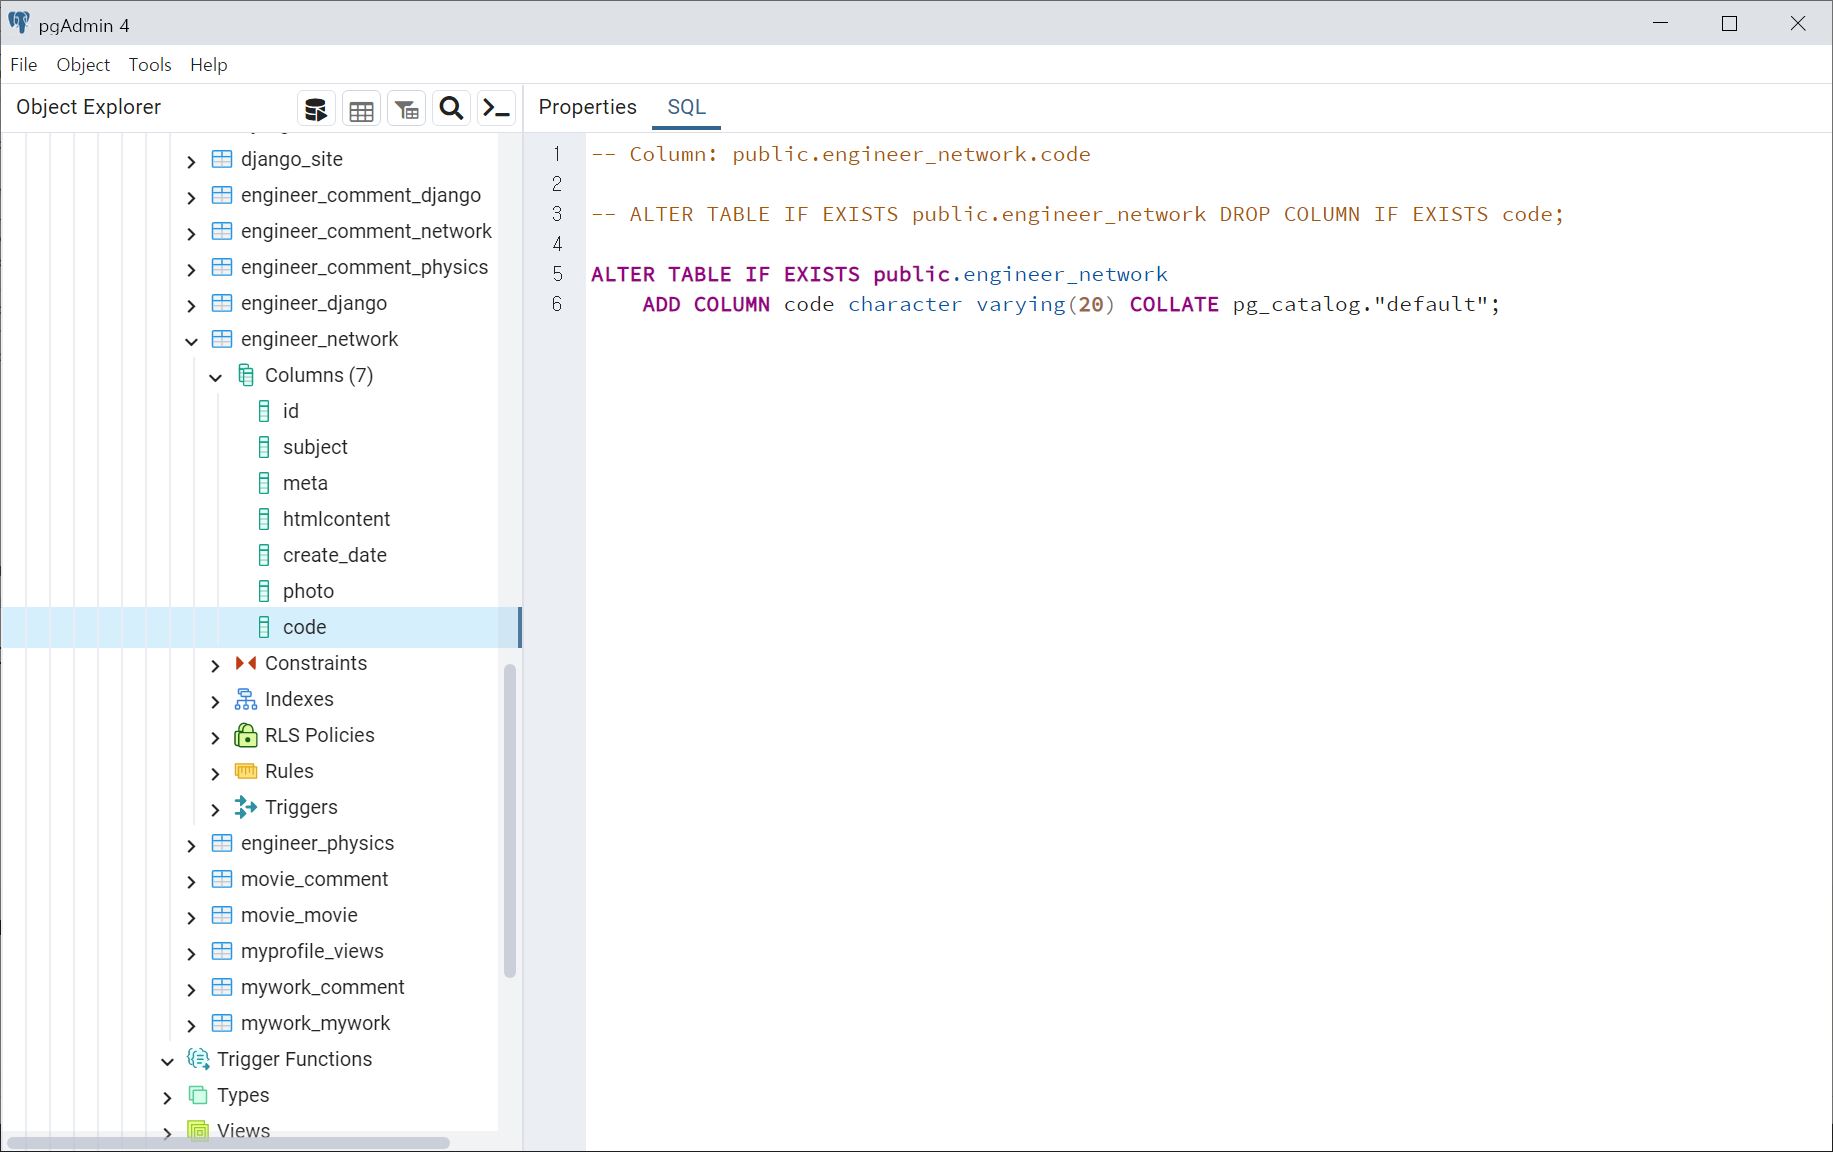
Task: Expand the Triggers node
Action: [215, 809]
